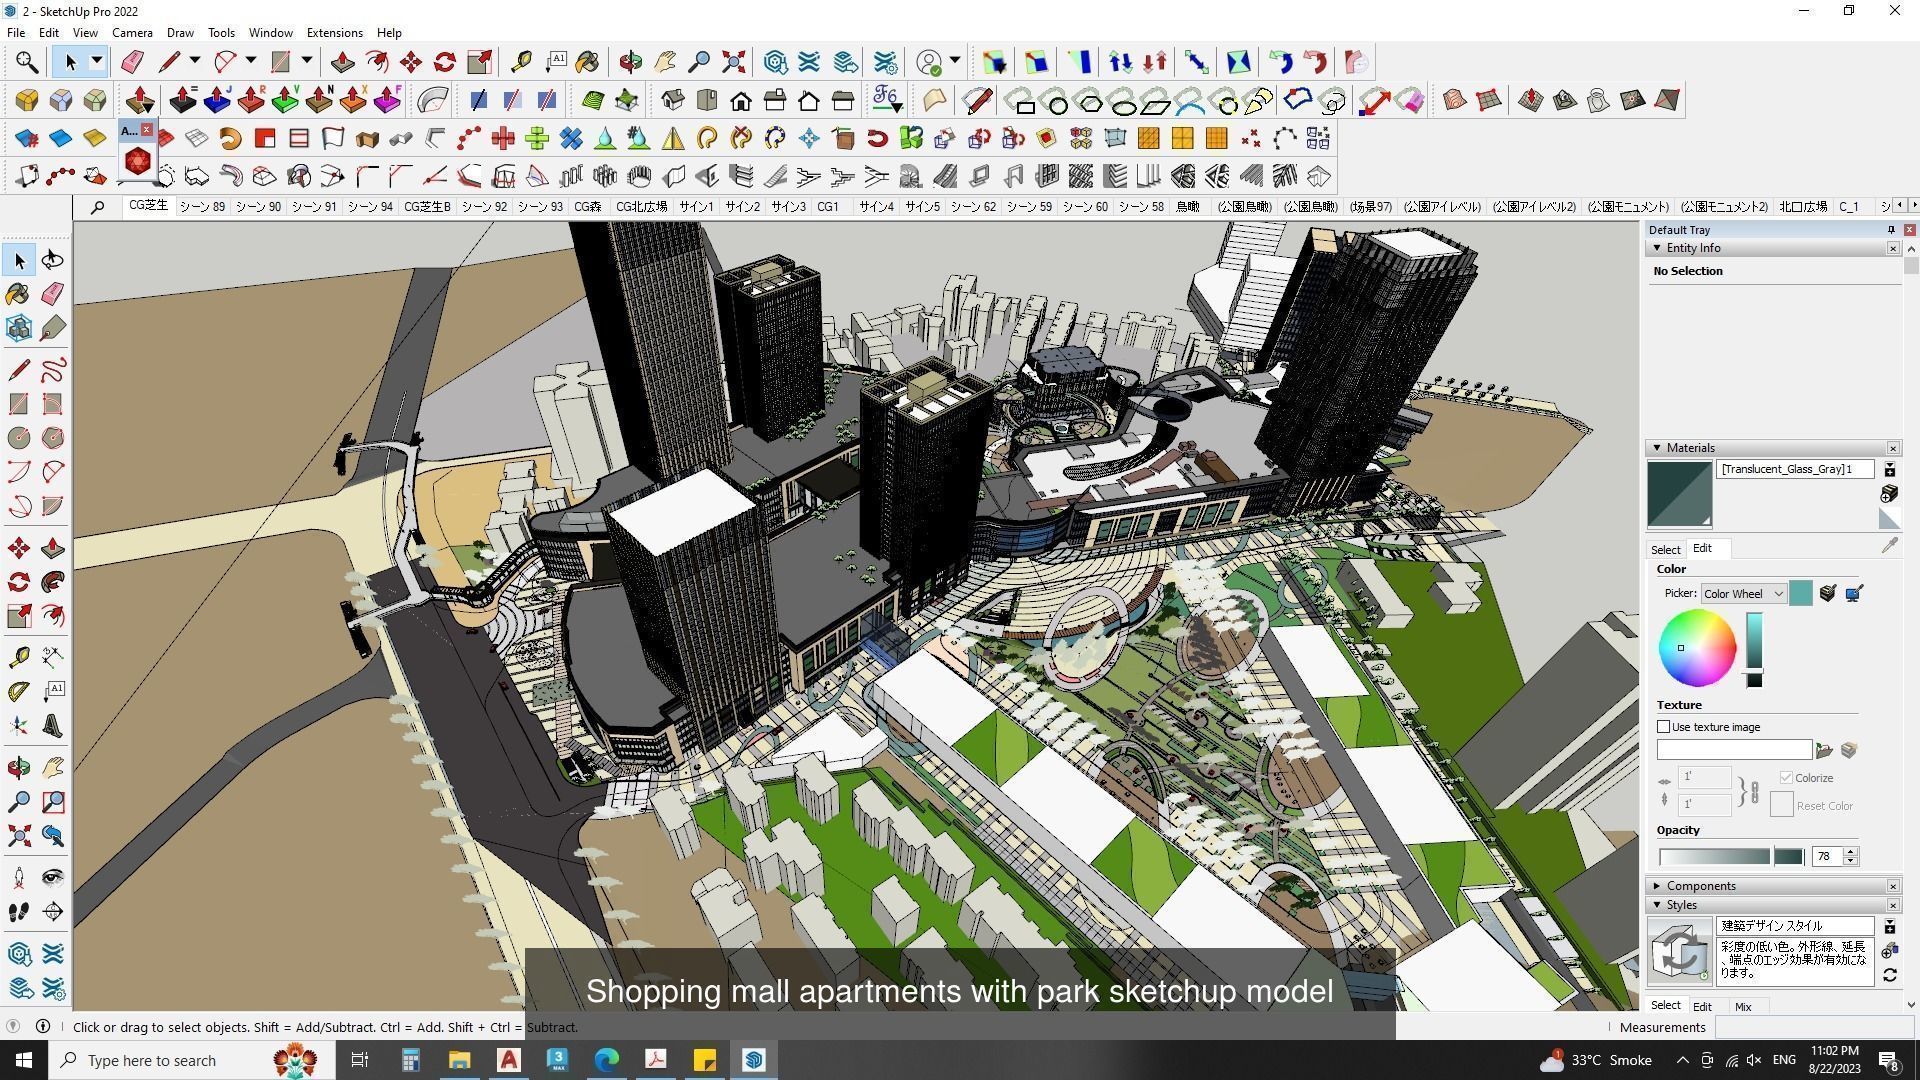
Task: Click the teal color swatch next to picker
Action: pyautogui.click(x=1800, y=594)
